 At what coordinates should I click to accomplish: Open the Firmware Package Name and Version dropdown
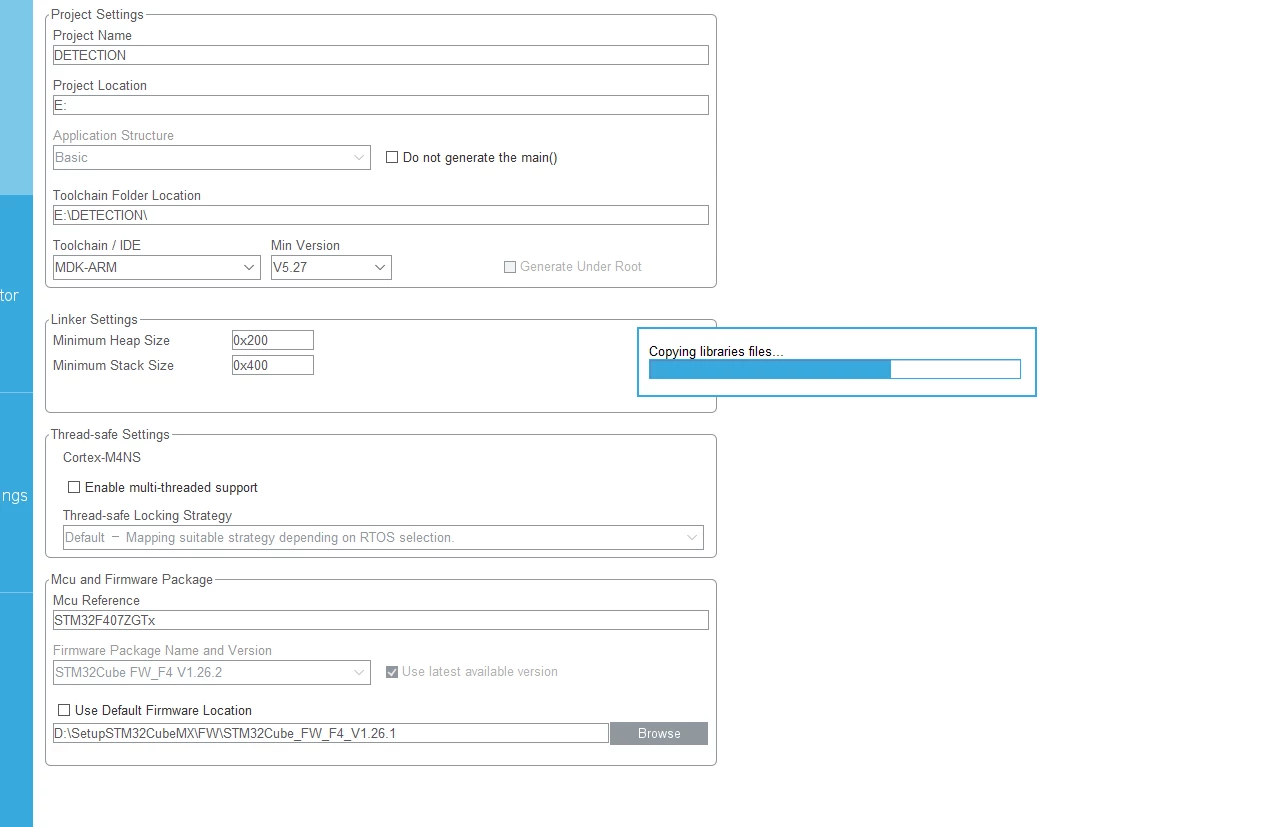click(211, 672)
